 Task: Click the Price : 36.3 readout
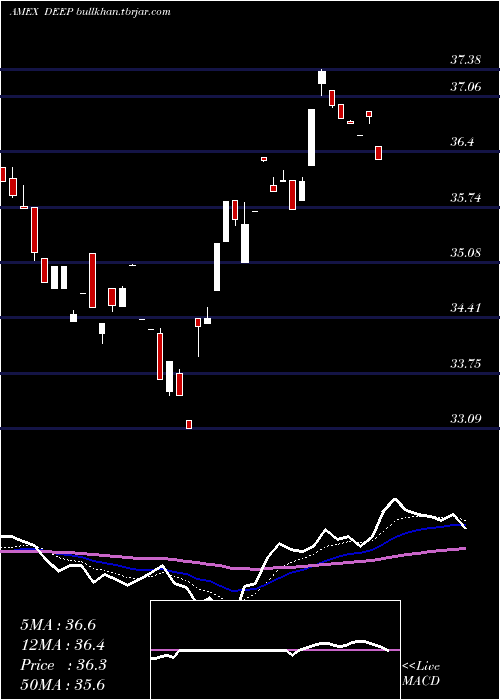pyautogui.click(x=63, y=665)
